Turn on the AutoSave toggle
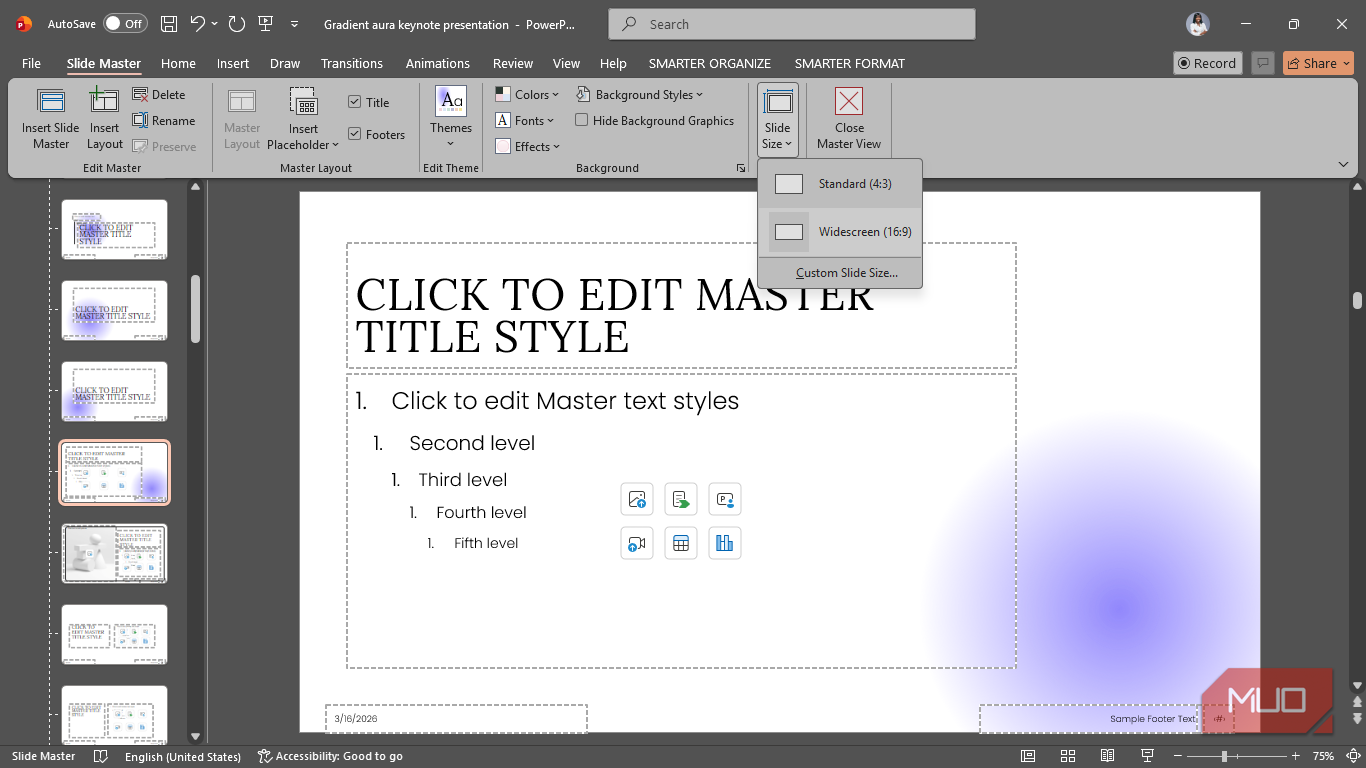The height and width of the screenshot is (768, 1366). (x=125, y=24)
